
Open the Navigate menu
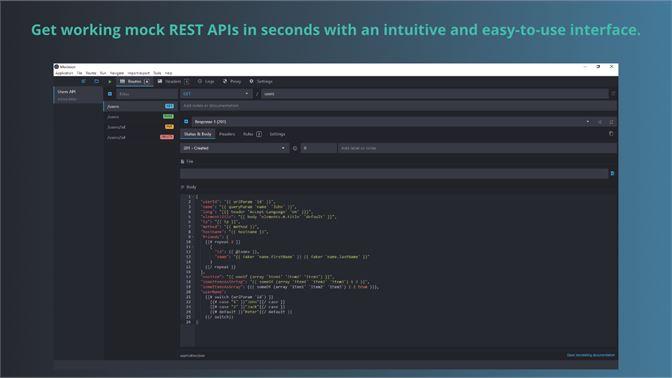[117, 73]
